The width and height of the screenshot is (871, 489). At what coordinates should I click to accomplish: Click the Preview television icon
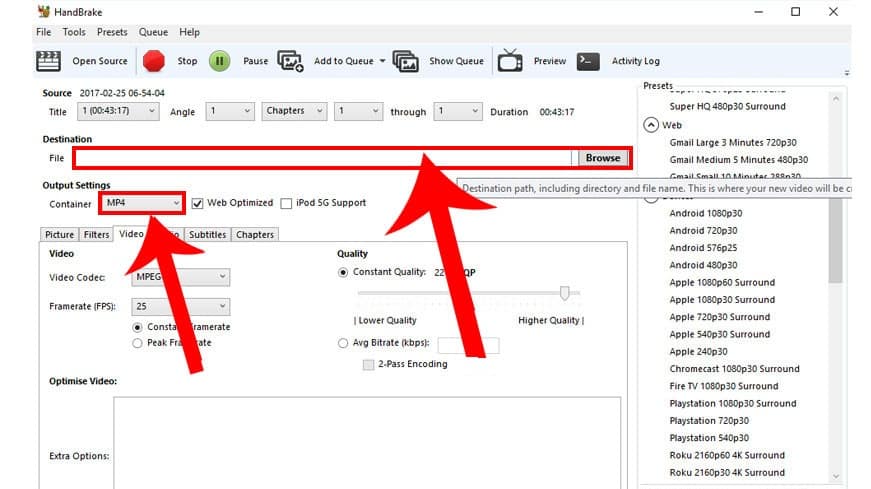point(509,61)
